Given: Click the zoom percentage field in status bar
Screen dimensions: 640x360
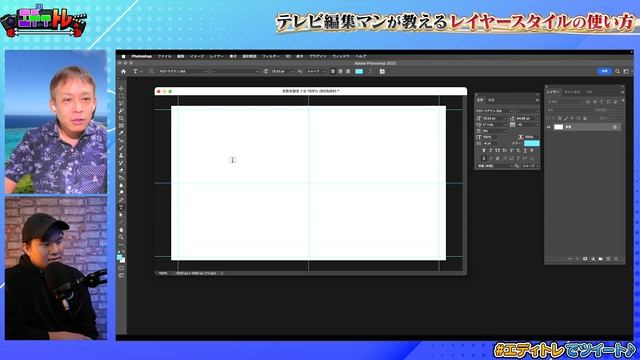Looking at the screenshot, I should [x=163, y=273].
